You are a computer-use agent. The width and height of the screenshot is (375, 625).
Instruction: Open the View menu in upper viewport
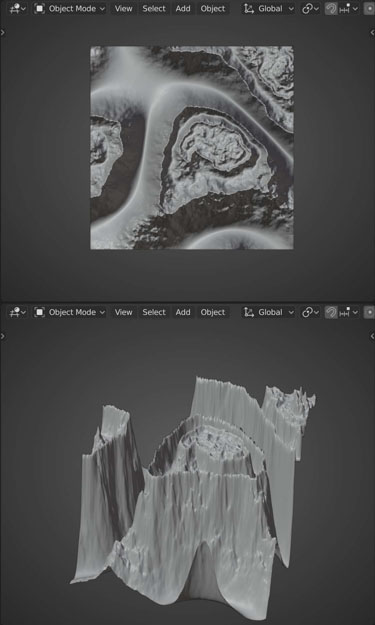click(x=124, y=8)
